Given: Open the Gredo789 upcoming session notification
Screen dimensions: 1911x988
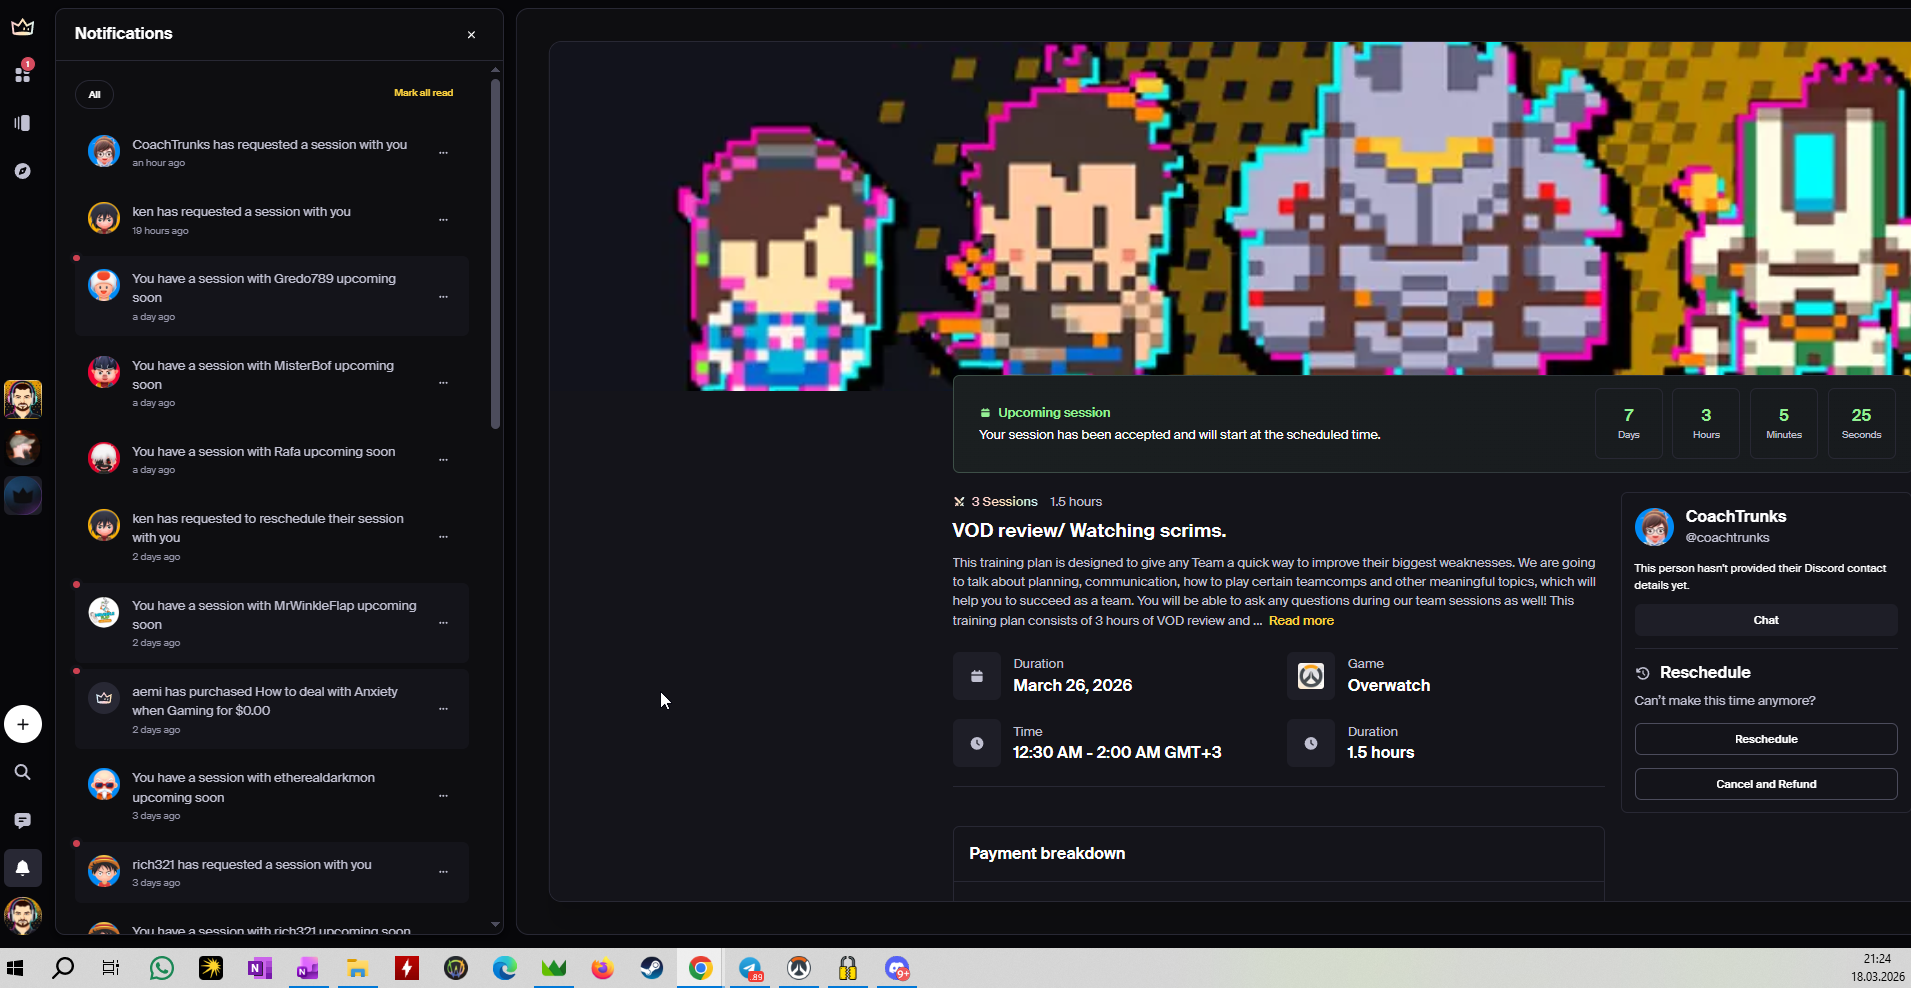Looking at the screenshot, I should [x=272, y=296].
